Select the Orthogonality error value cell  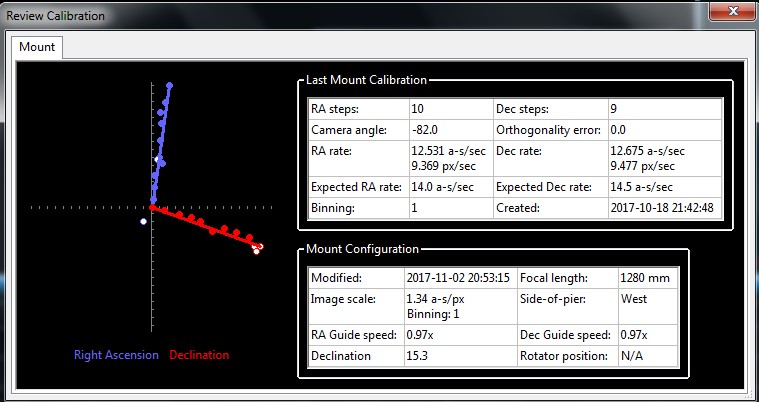664,130
